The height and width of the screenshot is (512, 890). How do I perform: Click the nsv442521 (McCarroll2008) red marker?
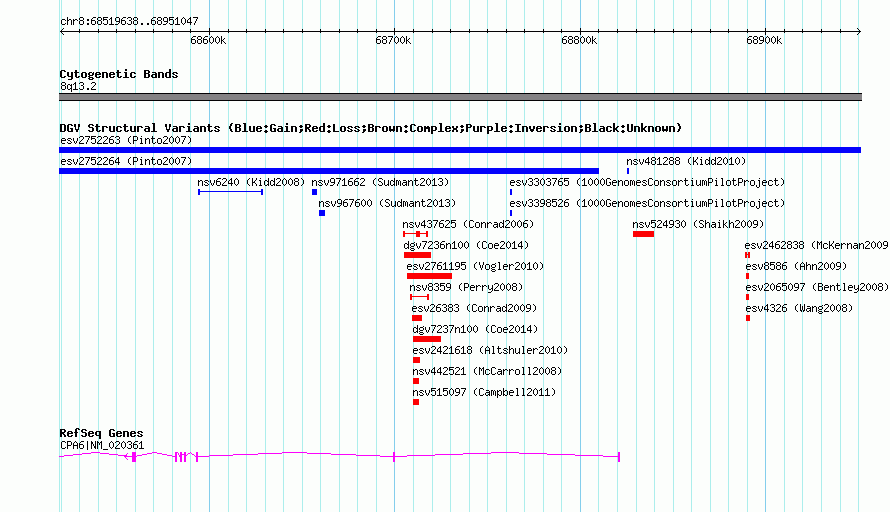click(x=416, y=381)
